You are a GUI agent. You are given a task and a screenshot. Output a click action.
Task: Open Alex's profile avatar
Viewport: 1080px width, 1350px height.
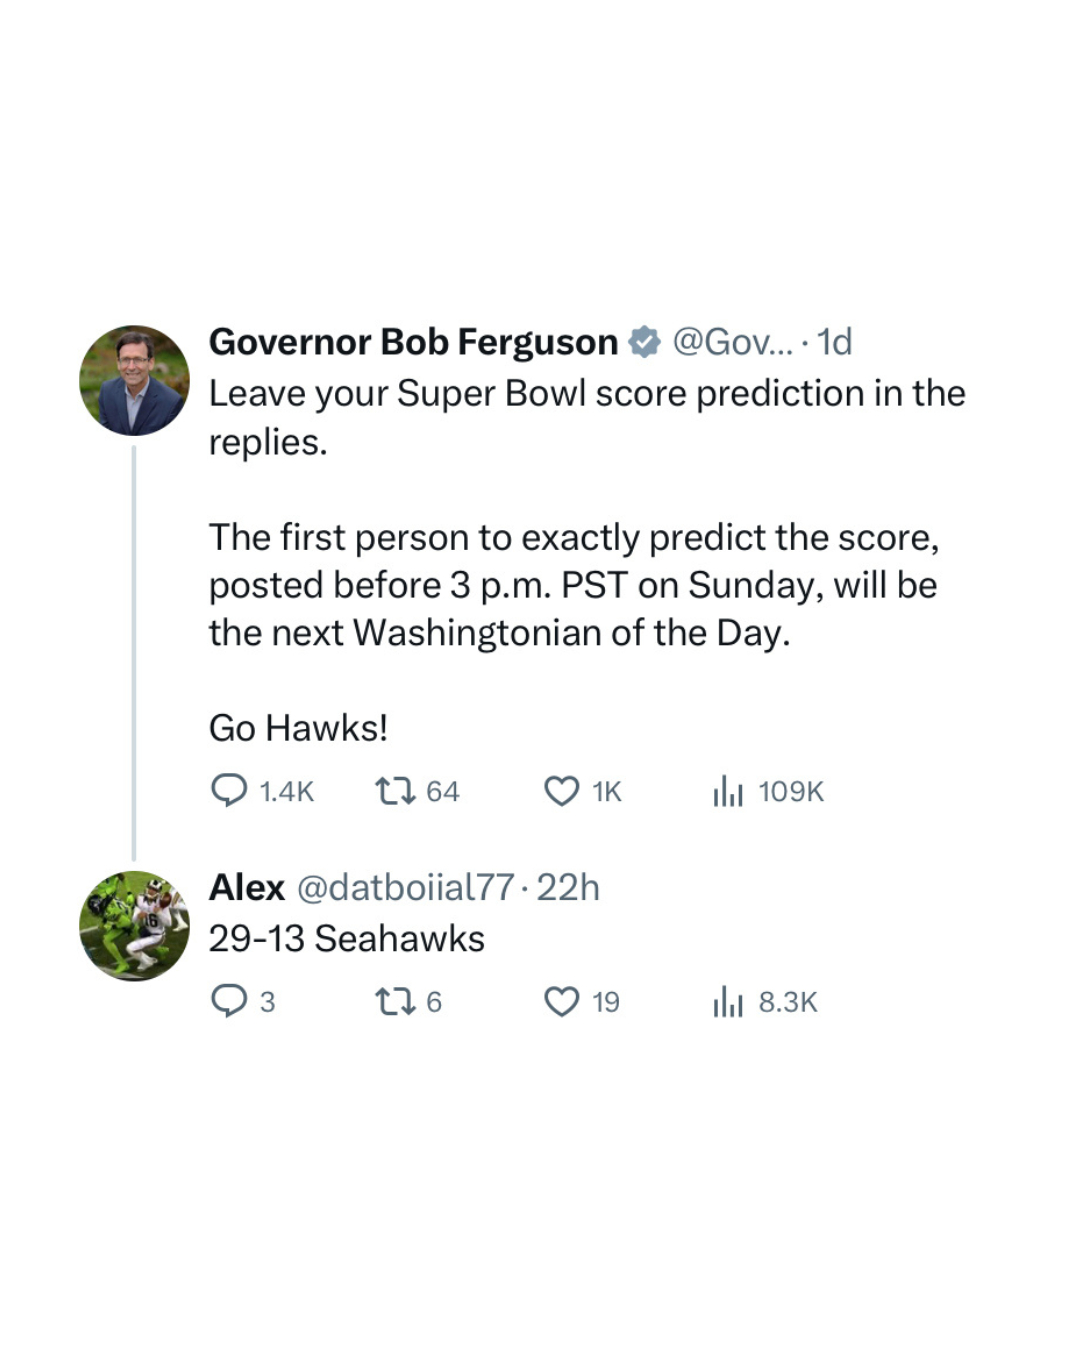[x=134, y=926]
